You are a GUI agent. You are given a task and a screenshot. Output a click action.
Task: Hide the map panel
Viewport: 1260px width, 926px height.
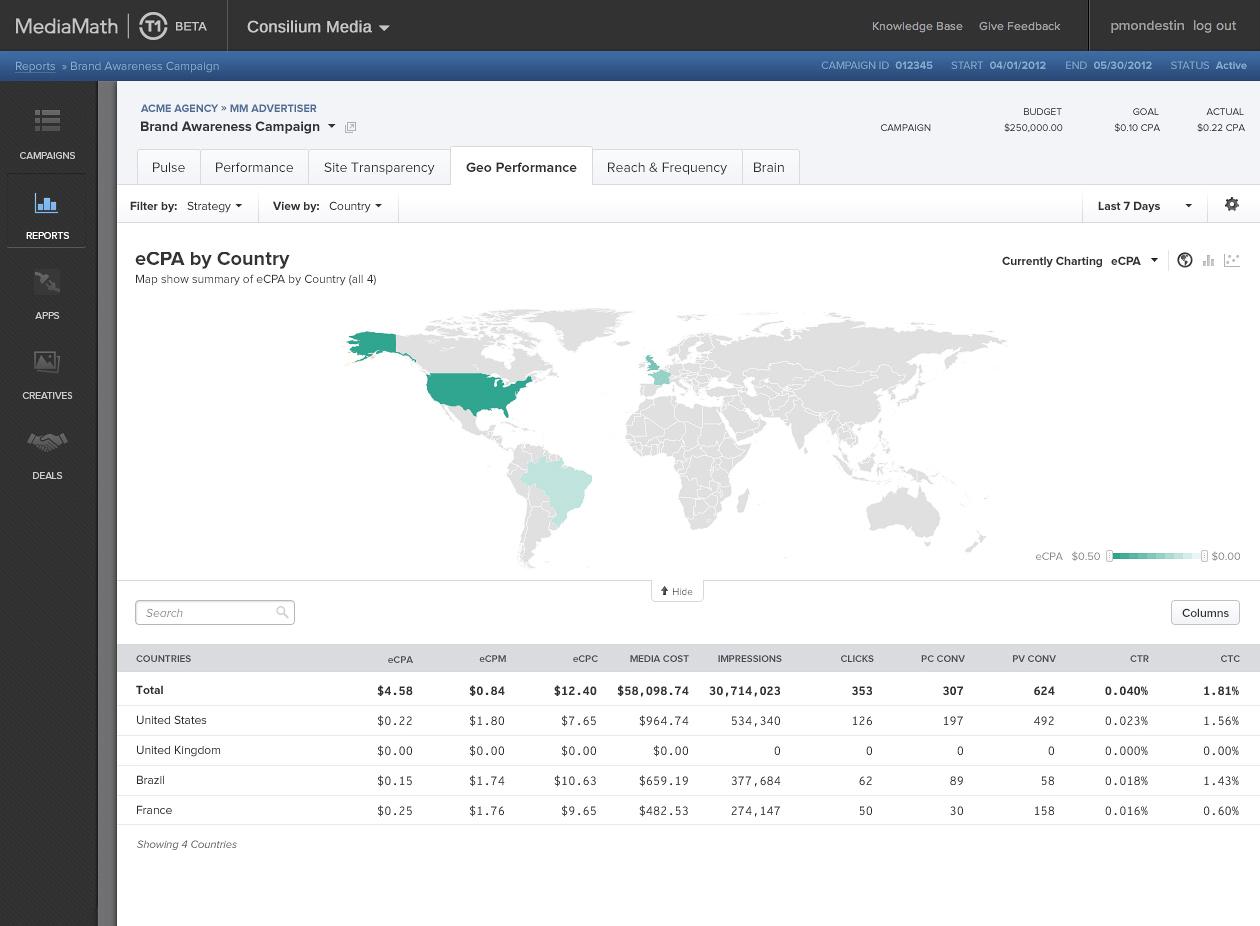(677, 591)
